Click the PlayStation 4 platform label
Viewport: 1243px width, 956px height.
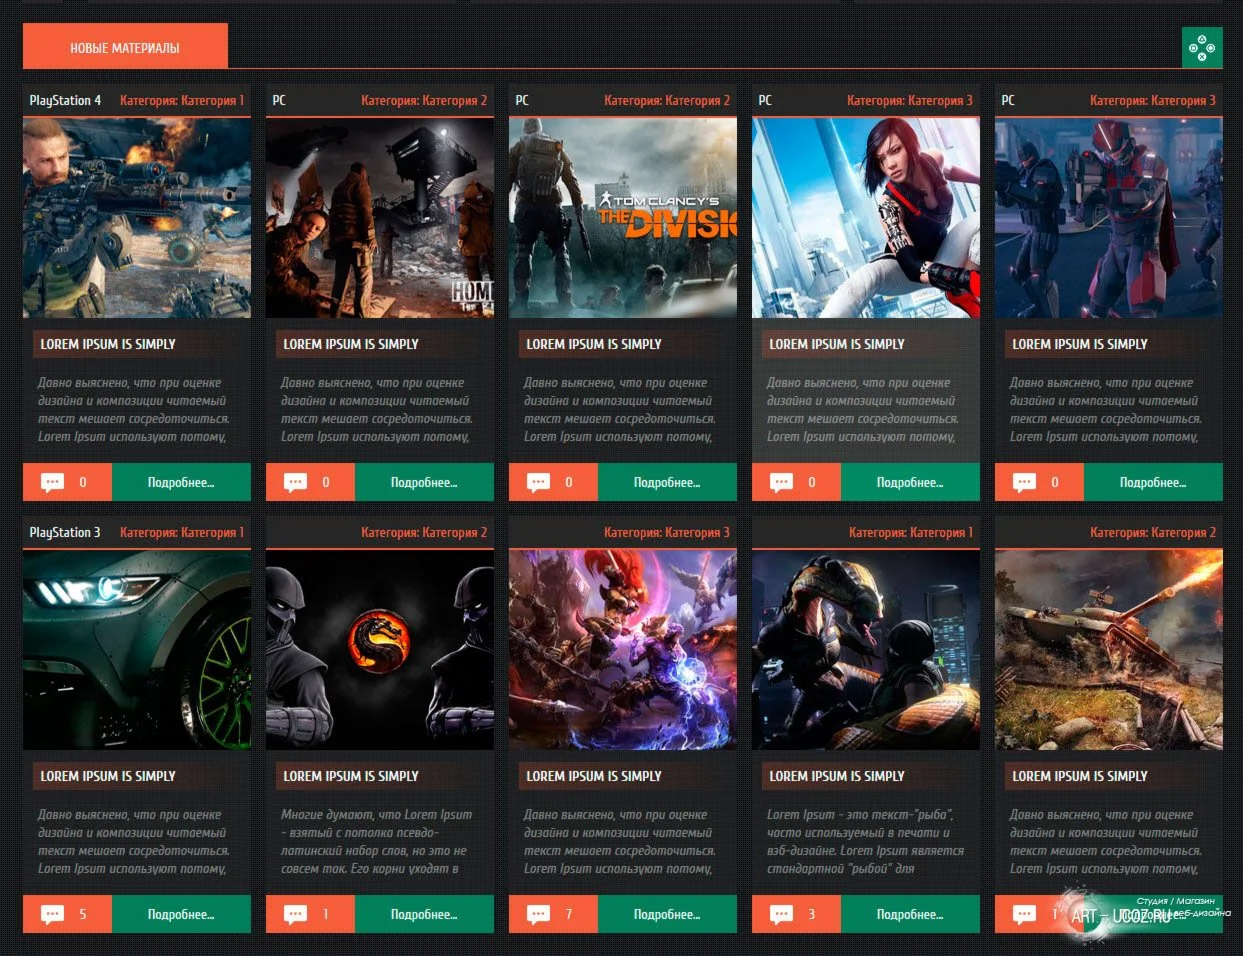[65, 100]
